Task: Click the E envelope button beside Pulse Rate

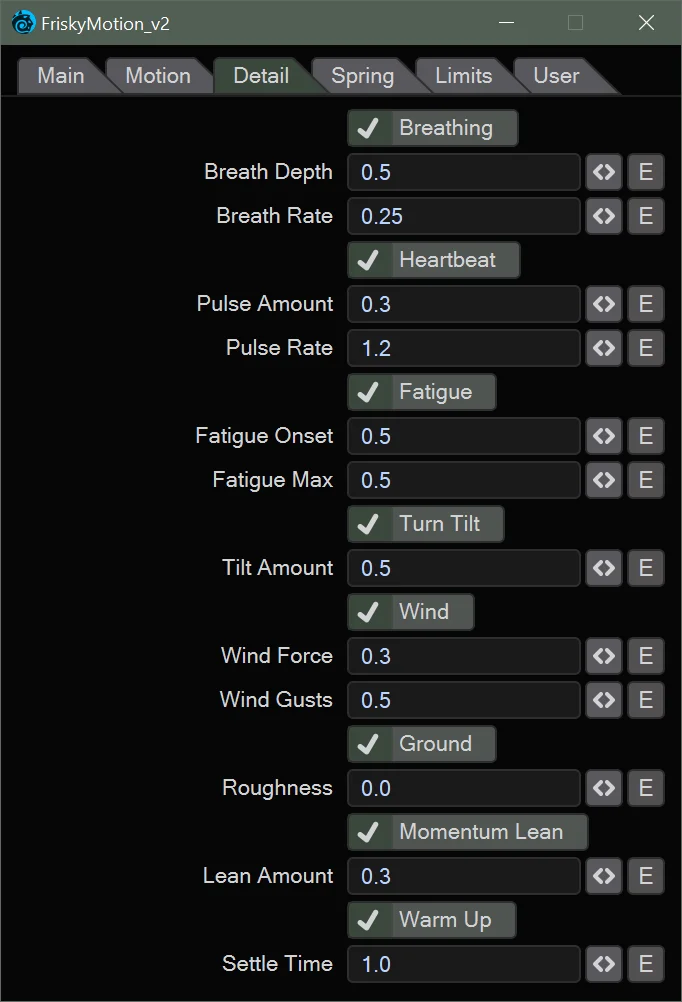Action: pyautogui.click(x=645, y=348)
